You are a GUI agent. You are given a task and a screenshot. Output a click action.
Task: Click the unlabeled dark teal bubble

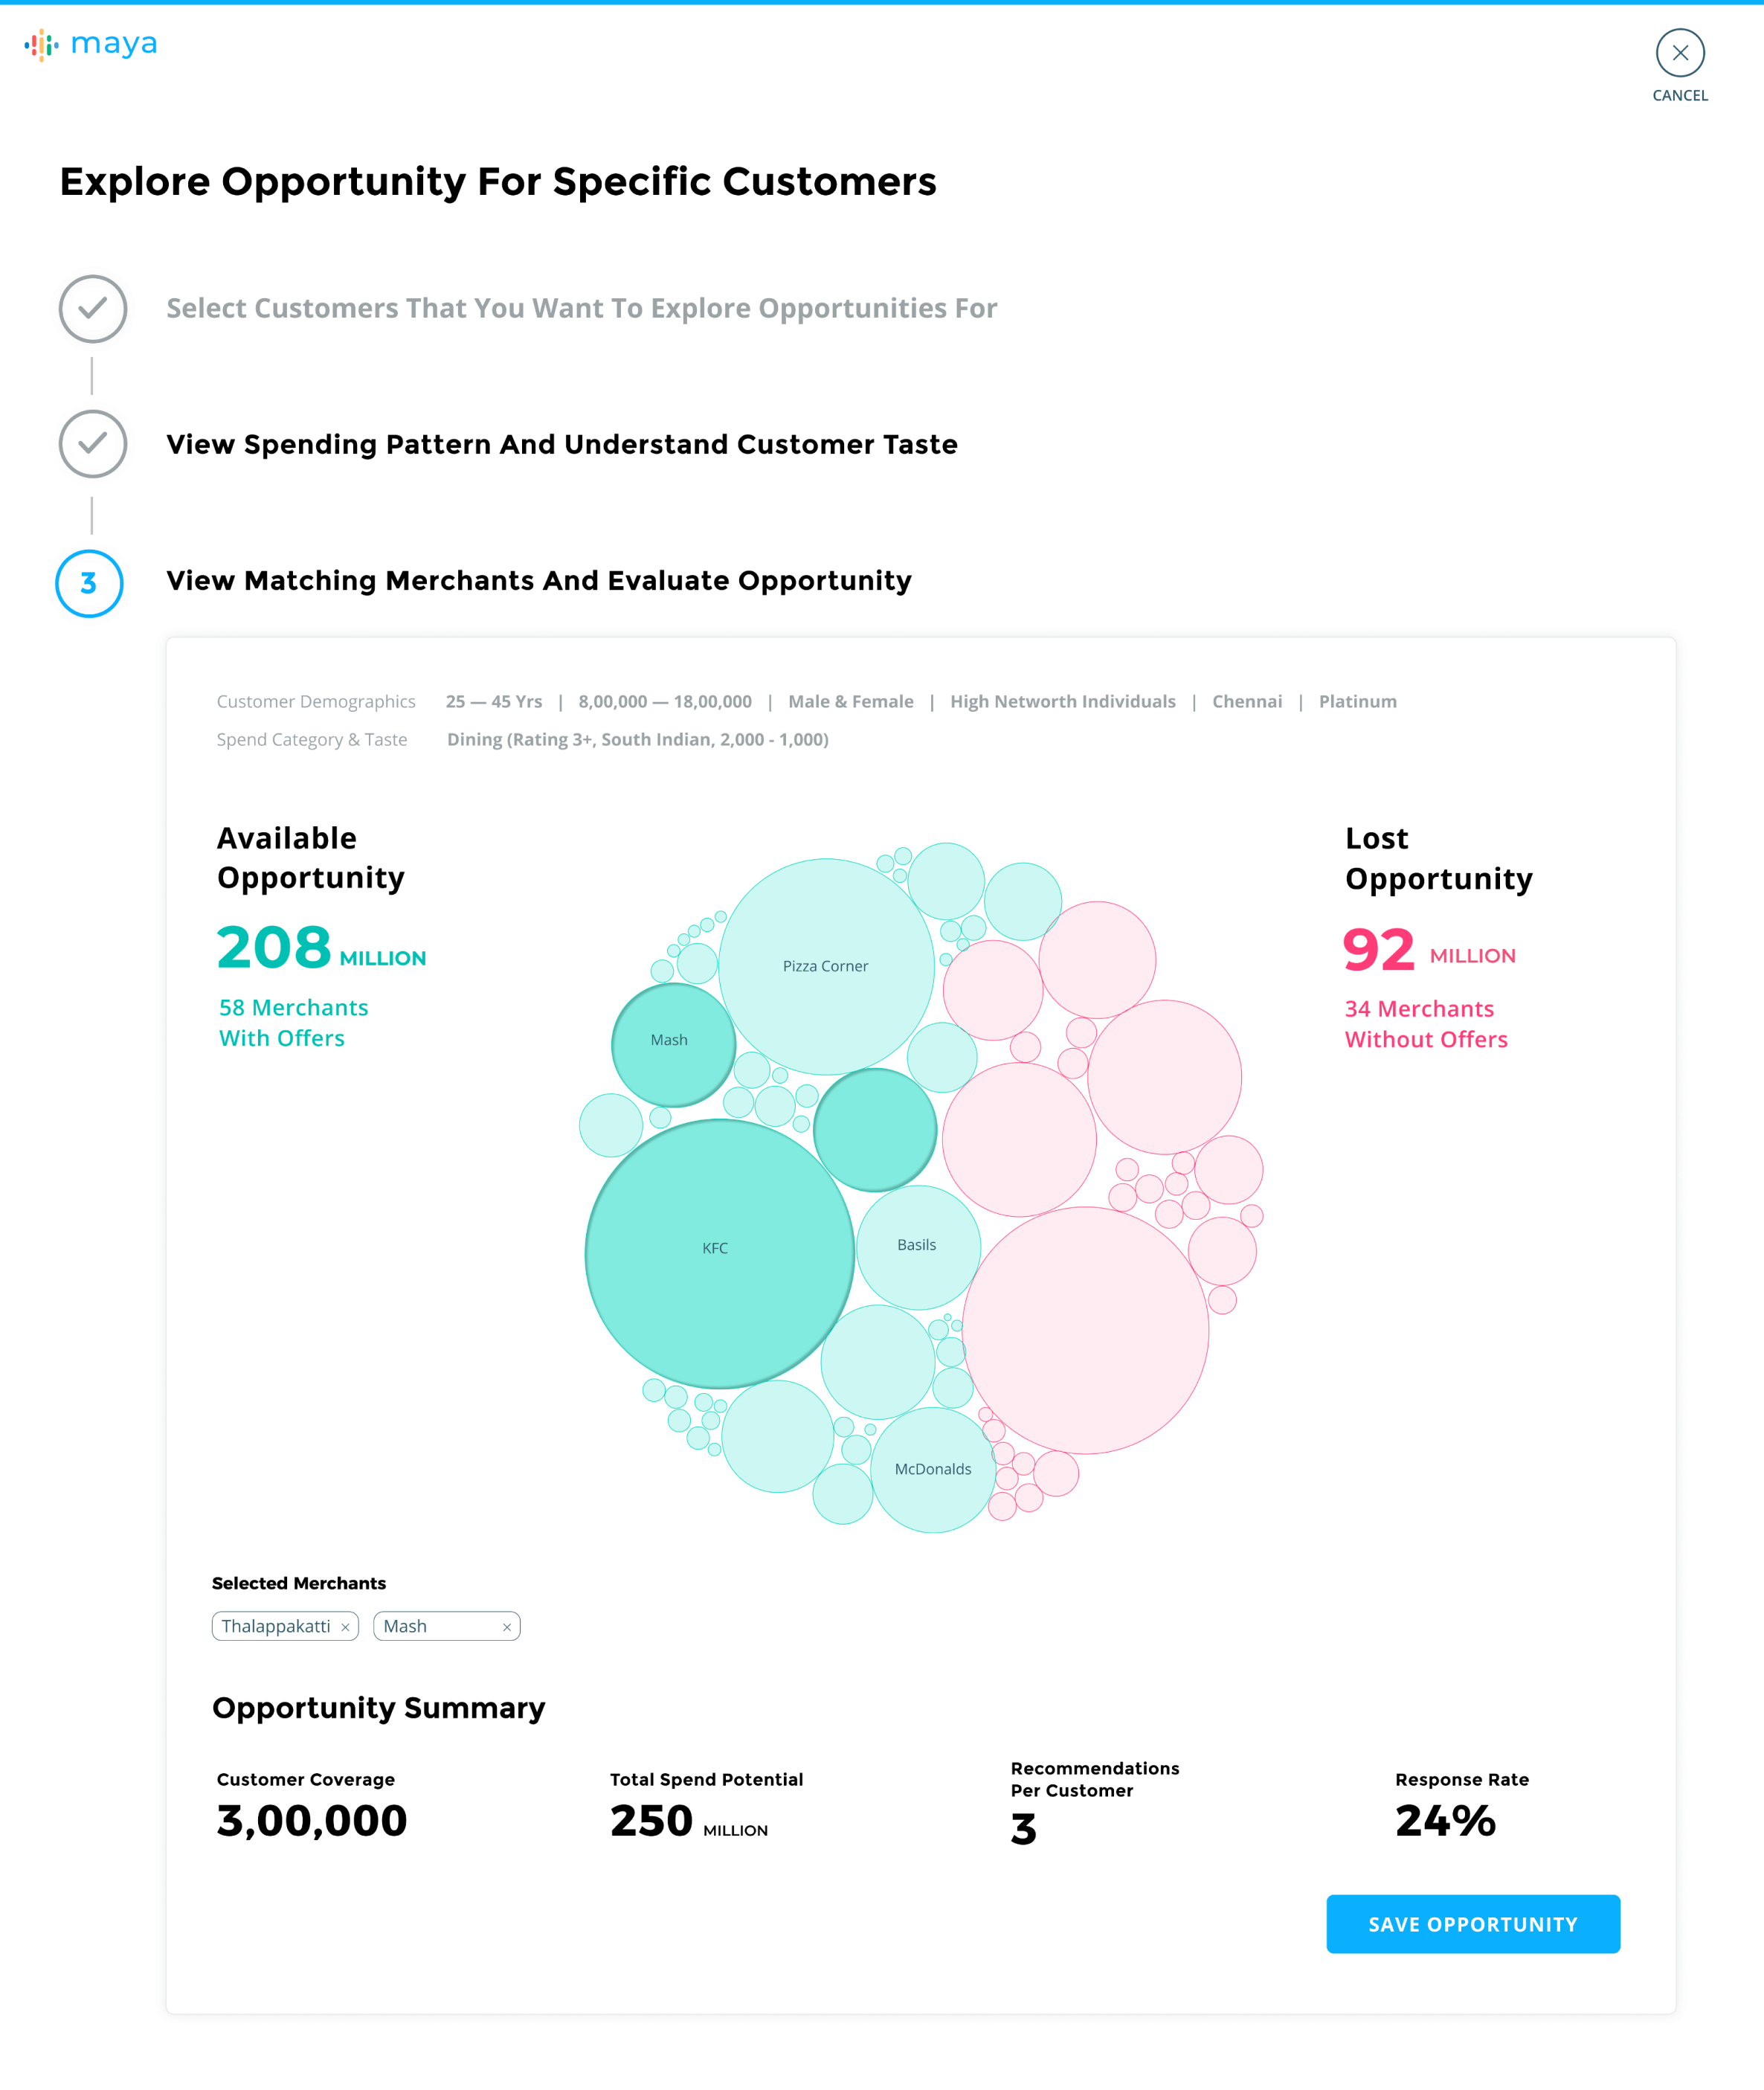875,1129
